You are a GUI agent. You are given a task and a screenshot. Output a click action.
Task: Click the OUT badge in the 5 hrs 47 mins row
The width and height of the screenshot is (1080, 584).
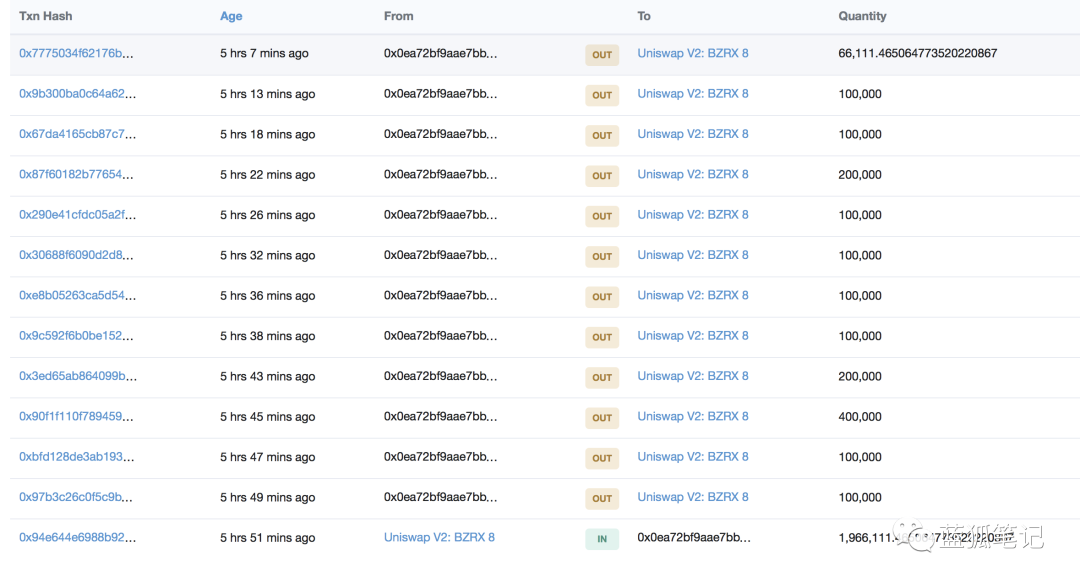point(602,457)
